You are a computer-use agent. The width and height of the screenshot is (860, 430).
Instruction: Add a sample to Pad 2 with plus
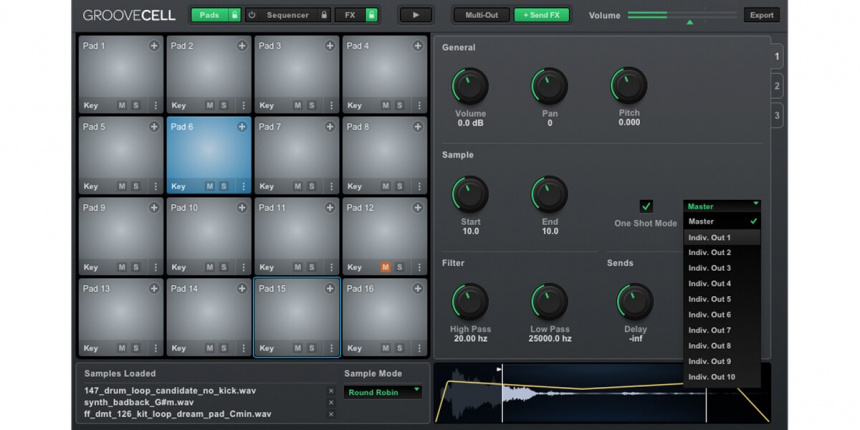tap(242, 46)
